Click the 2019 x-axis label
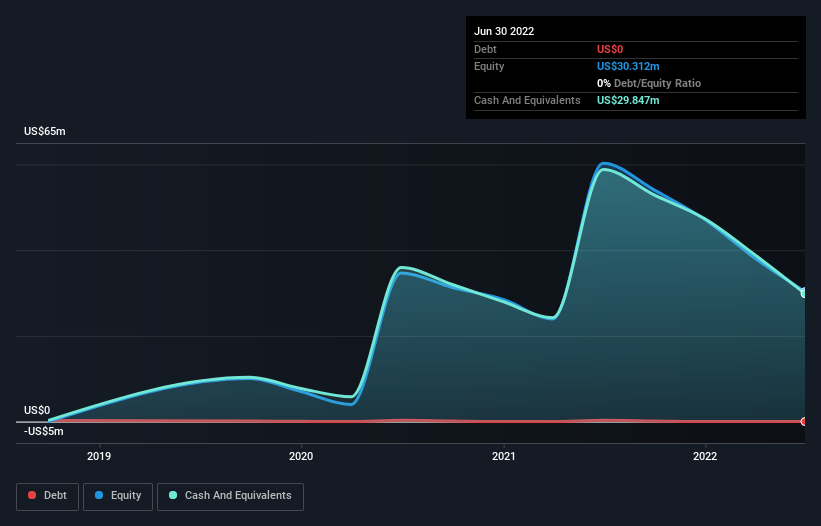 pyautogui.click(x=99, y=456)
